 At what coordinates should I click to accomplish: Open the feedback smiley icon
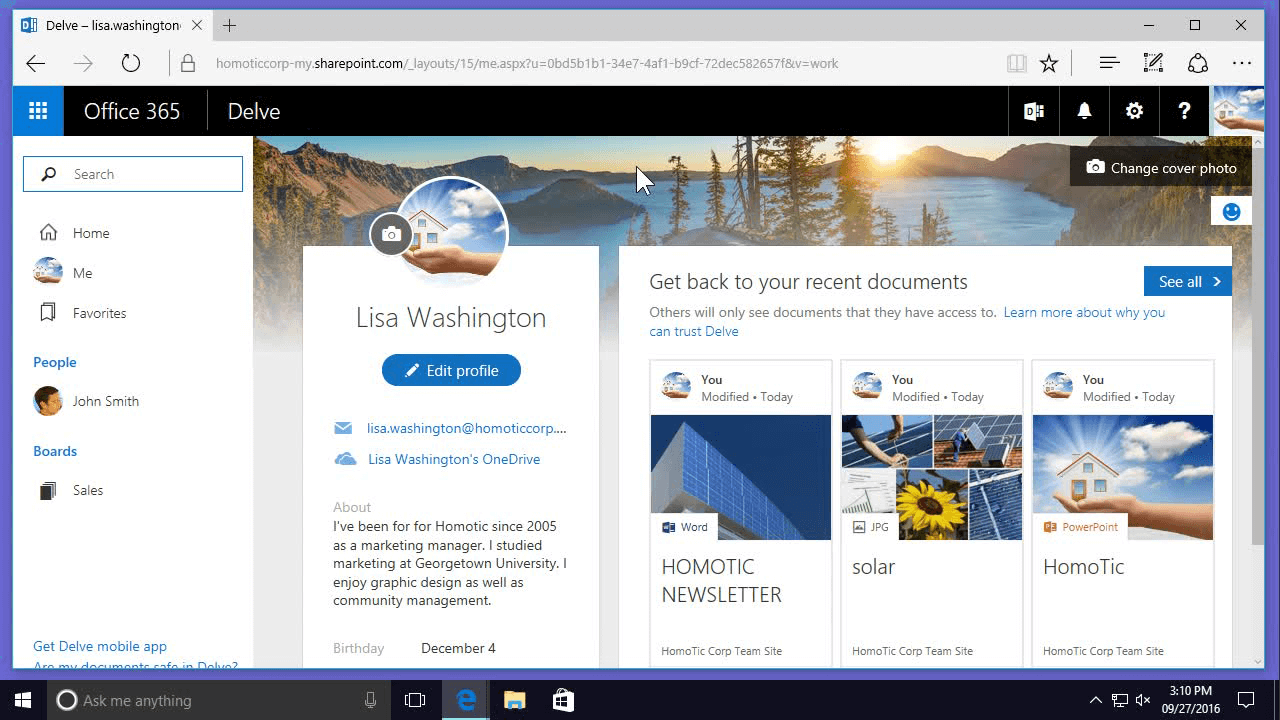pos(1231,210)
